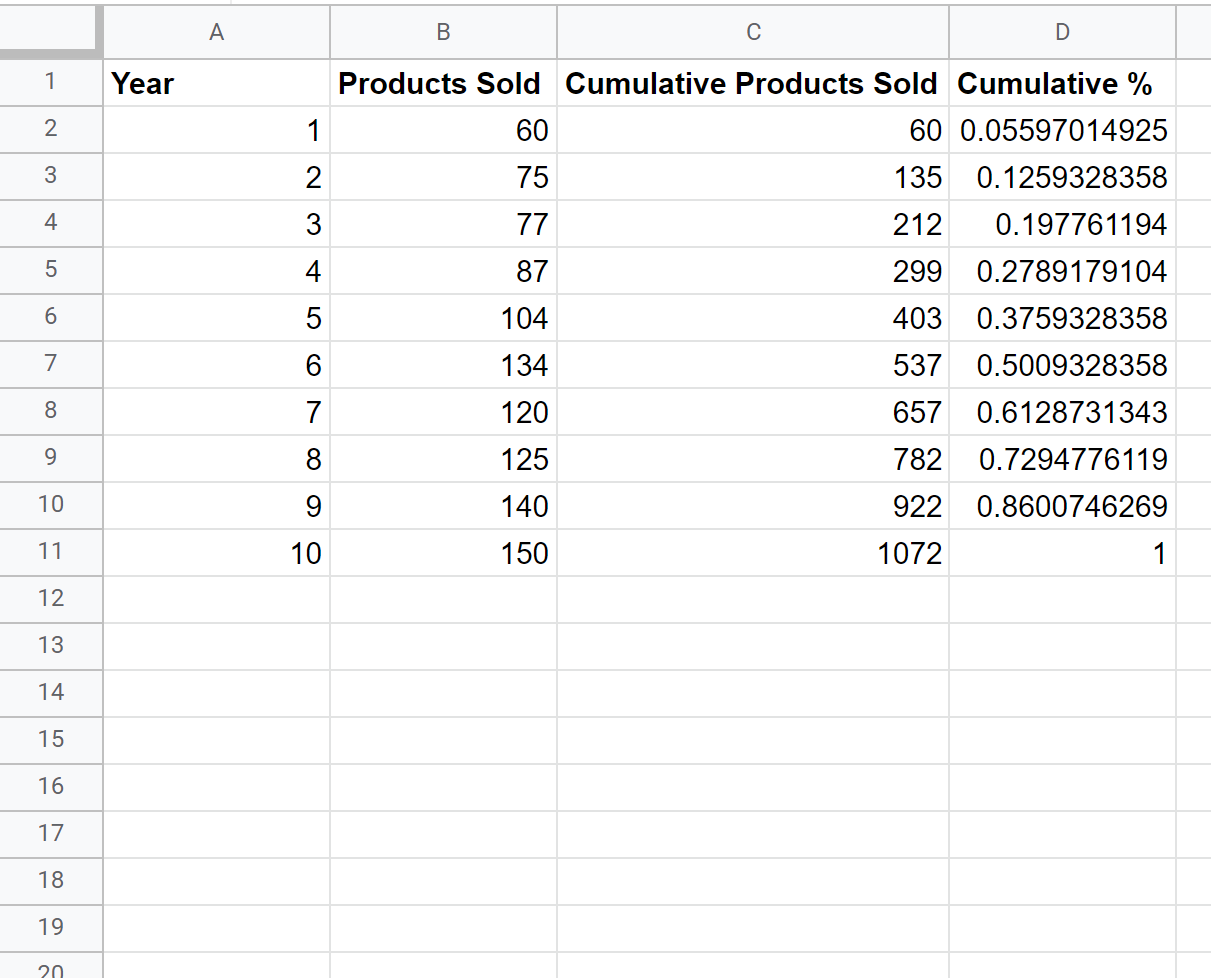This screenshot has width=1211, height=978.
Task: Click cell showing 134 products sold
Action: click(x=443, y=366)
